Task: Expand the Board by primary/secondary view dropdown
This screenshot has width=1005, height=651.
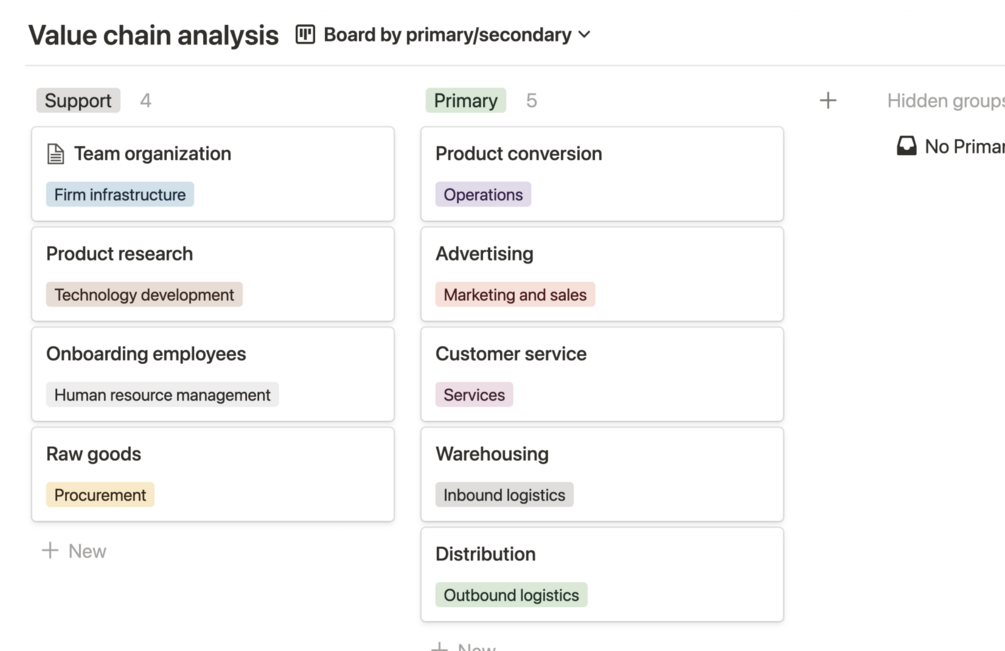Action: tap(584, 35)
